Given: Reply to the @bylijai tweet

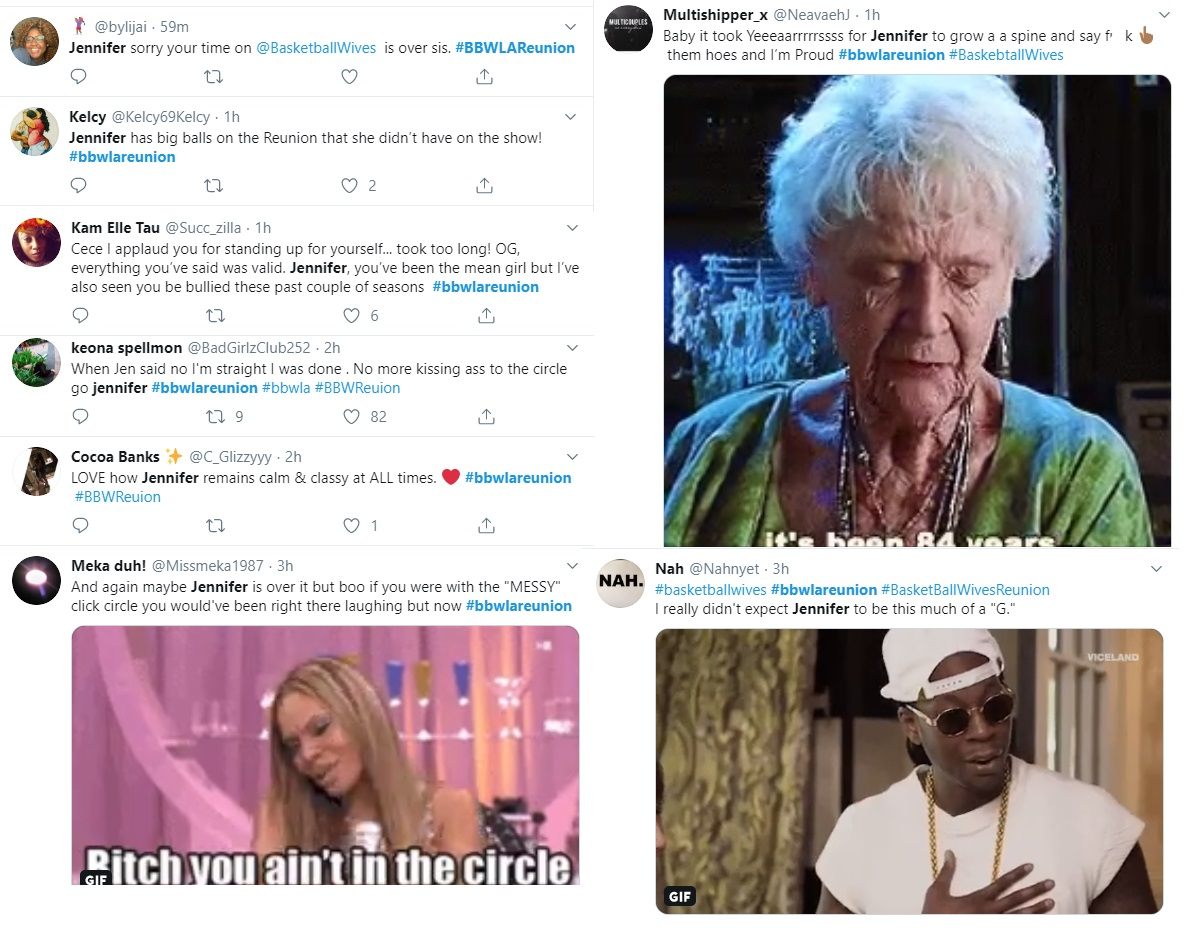Looking at the screenshot, I should pos(79,76).
